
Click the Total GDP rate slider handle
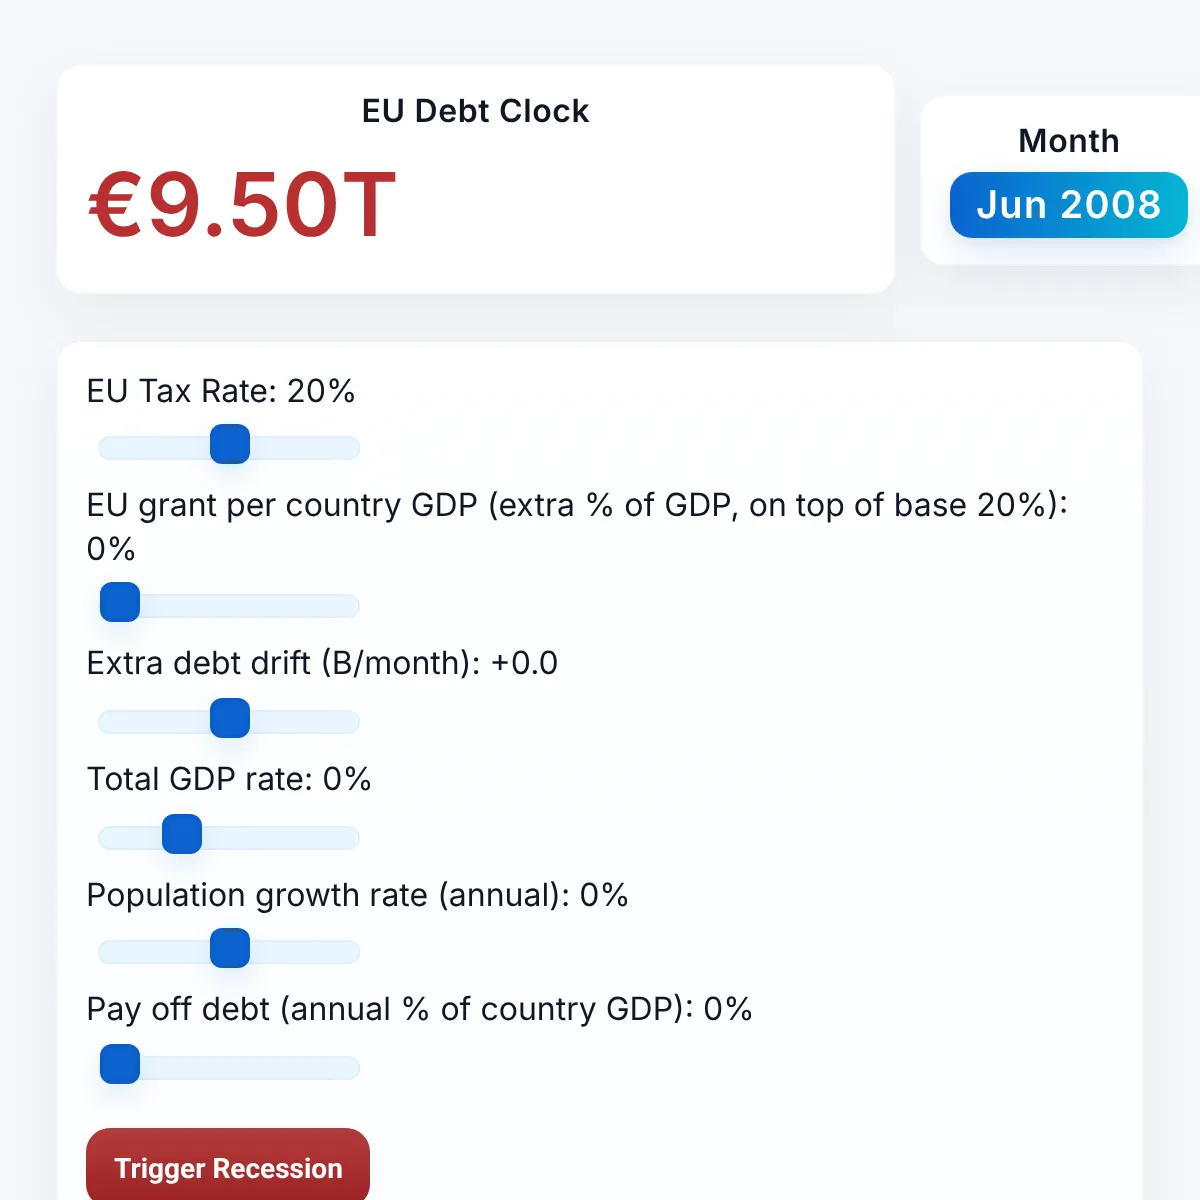182,835
